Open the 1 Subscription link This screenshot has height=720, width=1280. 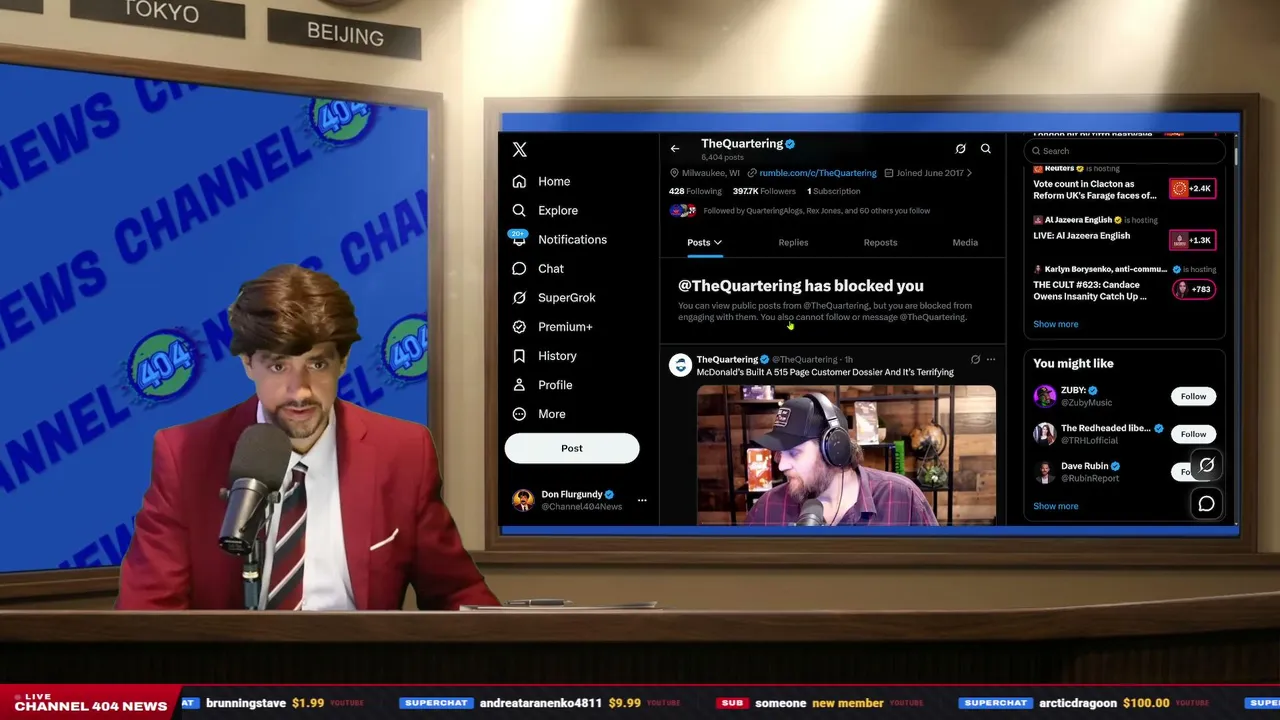[833, 191]
